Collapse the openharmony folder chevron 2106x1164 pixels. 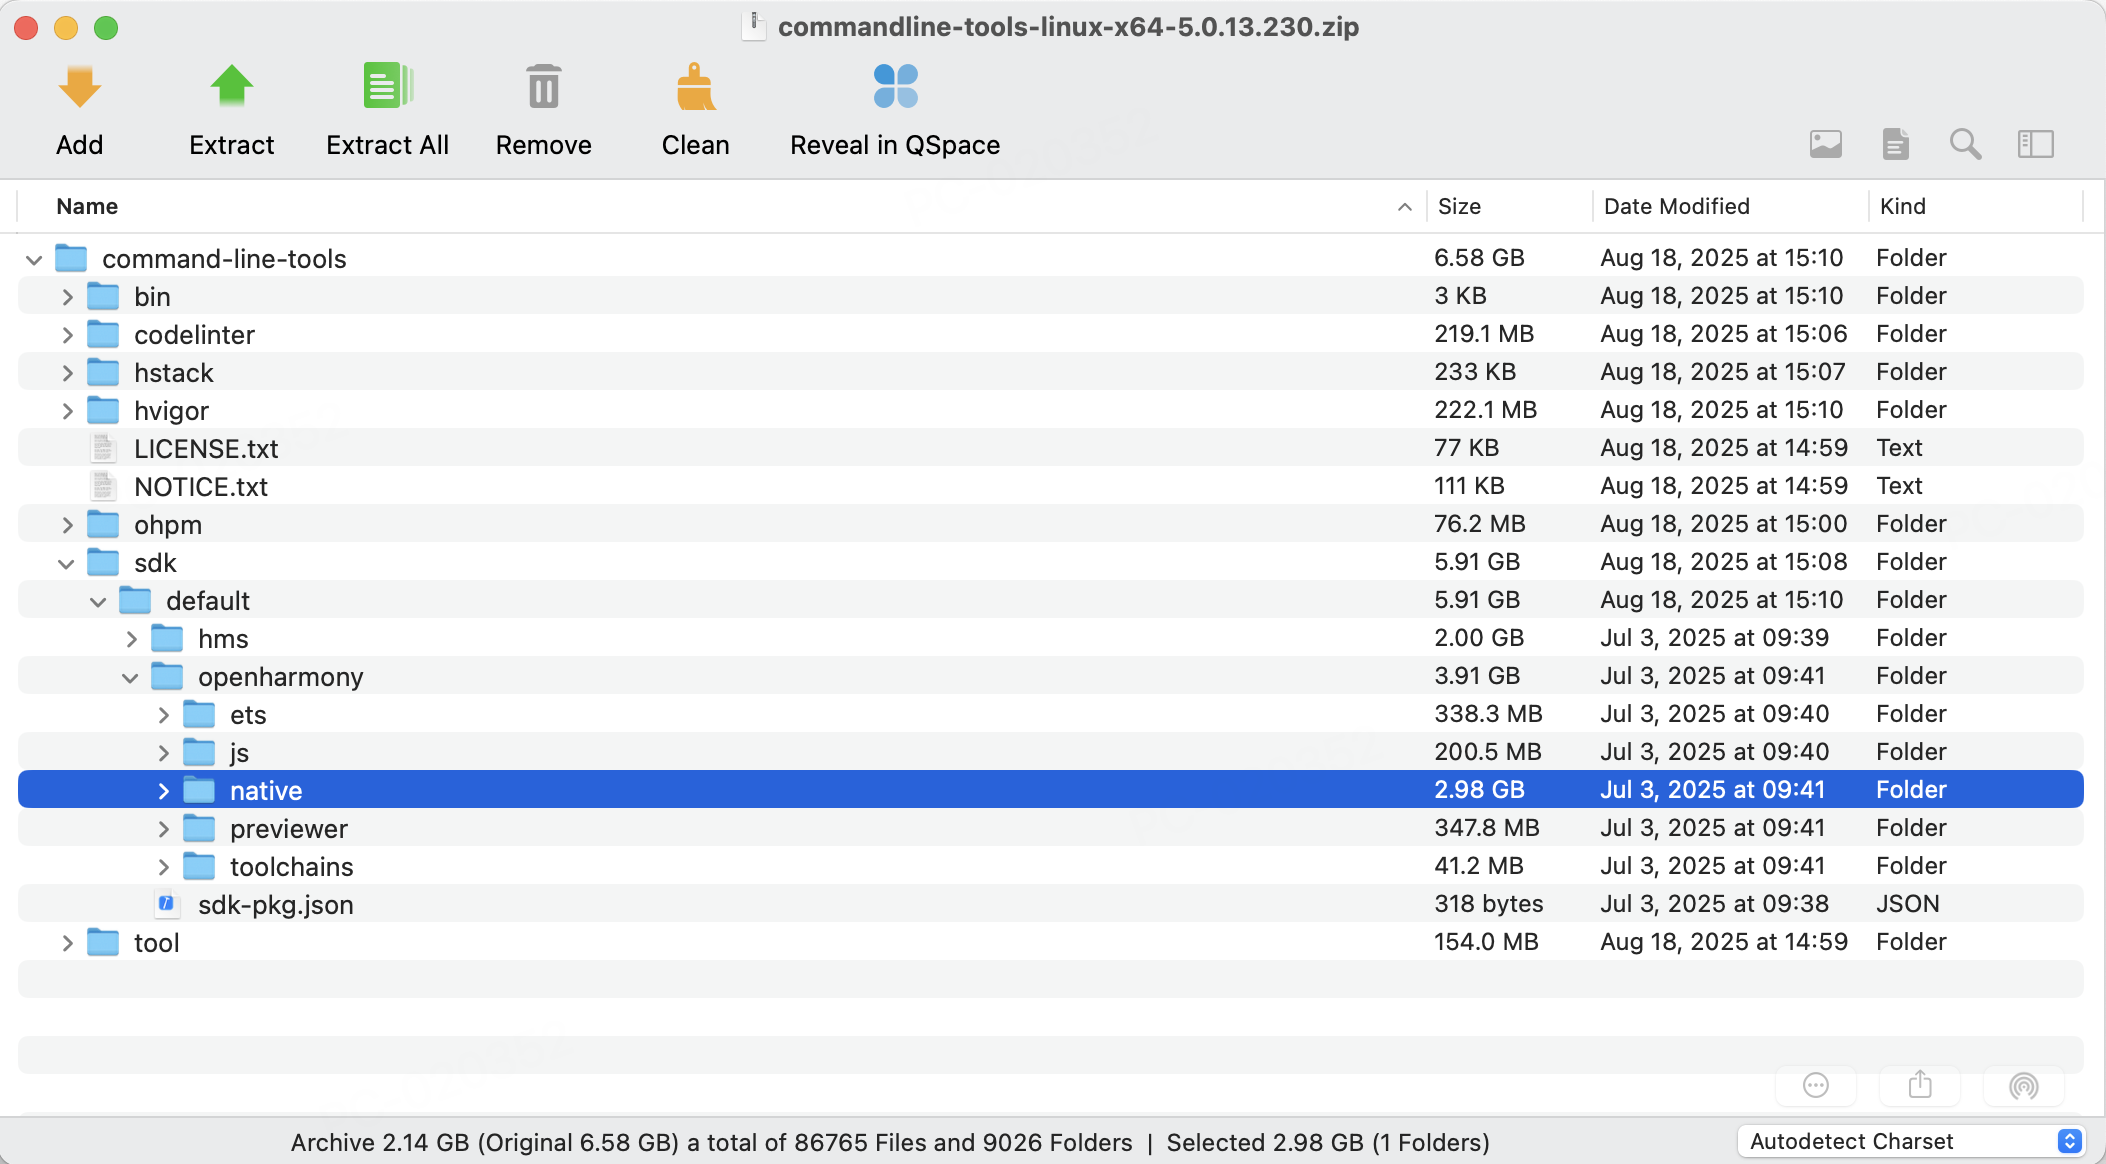tap(130, 678)
